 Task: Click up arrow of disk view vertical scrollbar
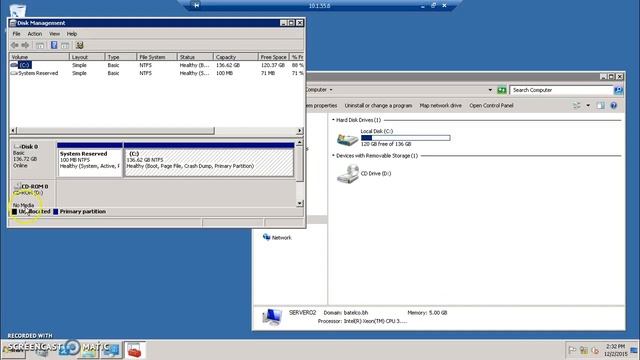coord(300,143)
